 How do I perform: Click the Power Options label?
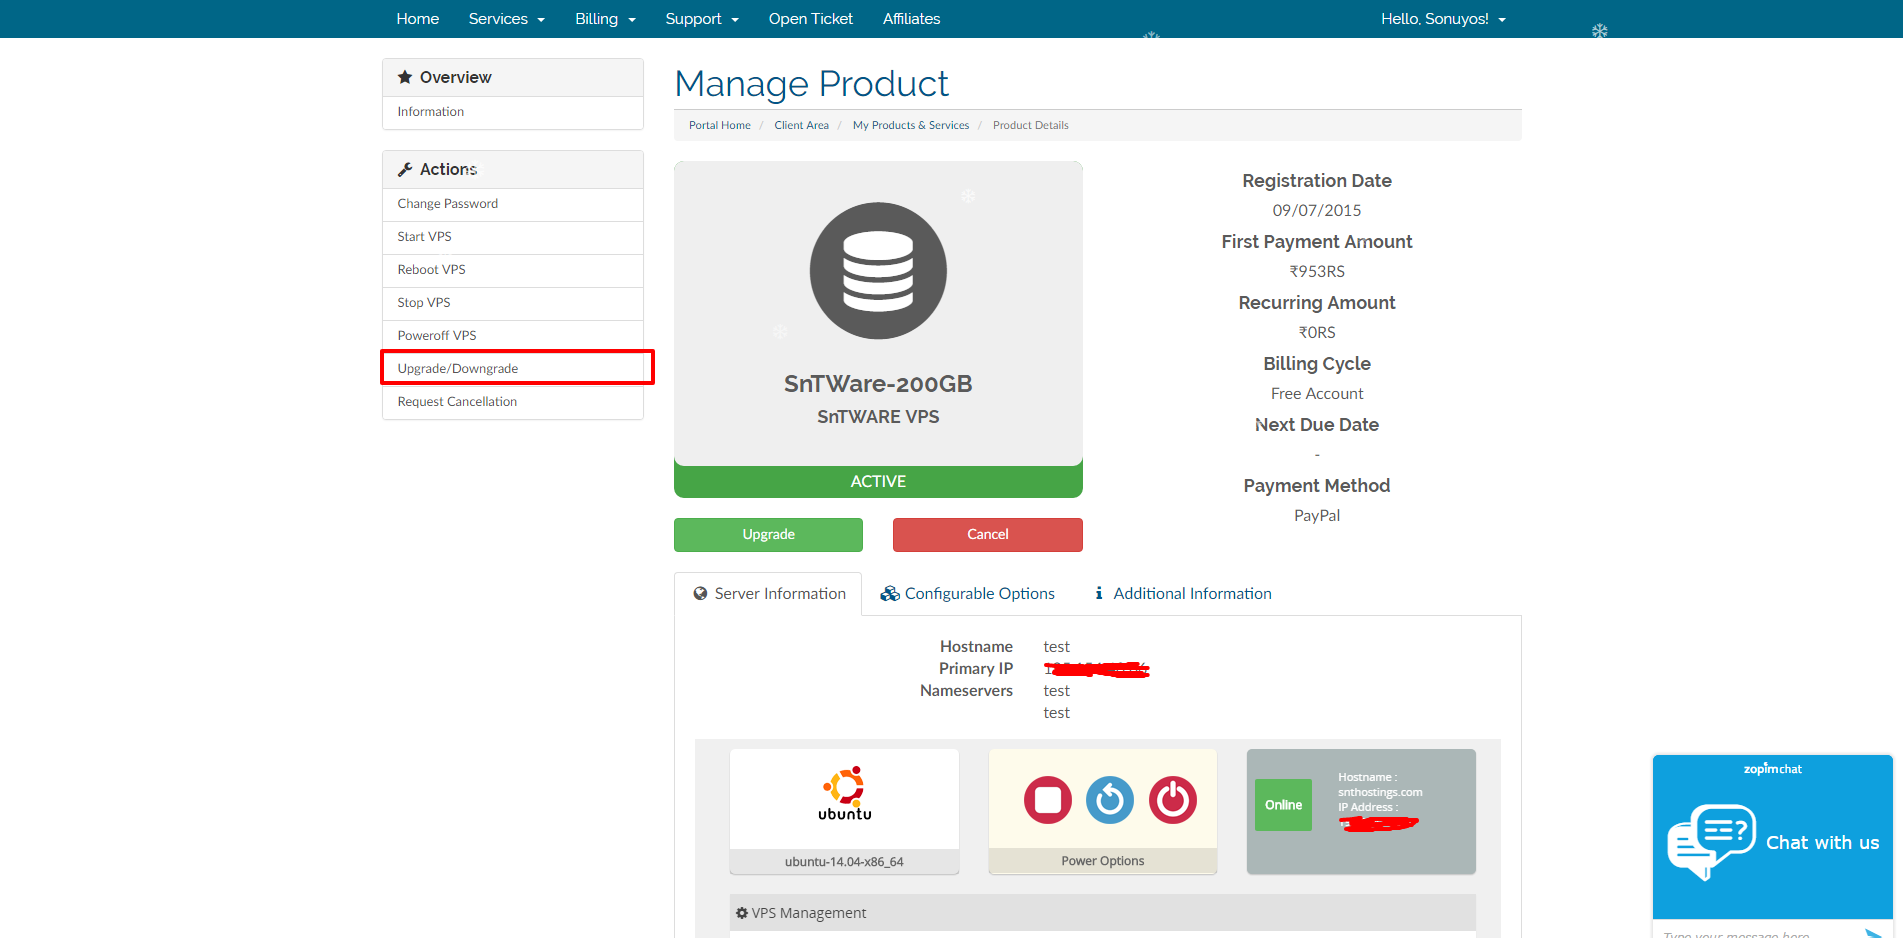(1103, 861)
